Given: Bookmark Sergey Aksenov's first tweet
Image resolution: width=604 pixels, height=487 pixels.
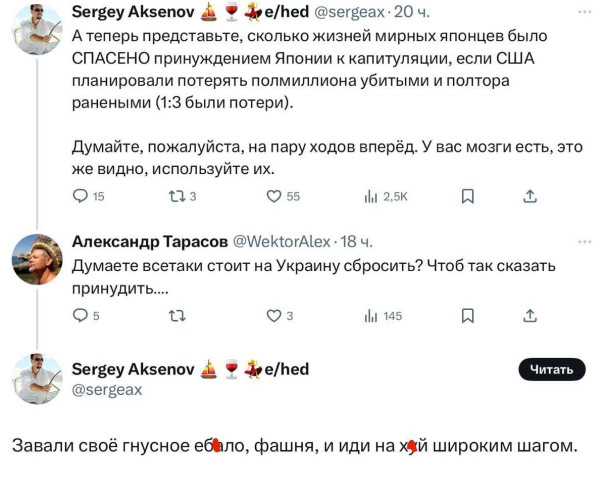Looking at the screenshot, I should (x=466, y=197).
